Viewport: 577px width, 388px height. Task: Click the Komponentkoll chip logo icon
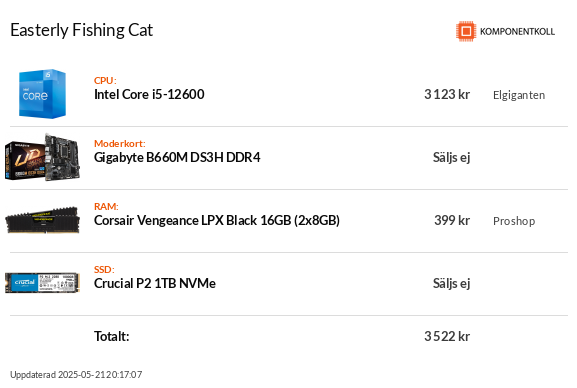pyautogui.click(x=466, y=31)
